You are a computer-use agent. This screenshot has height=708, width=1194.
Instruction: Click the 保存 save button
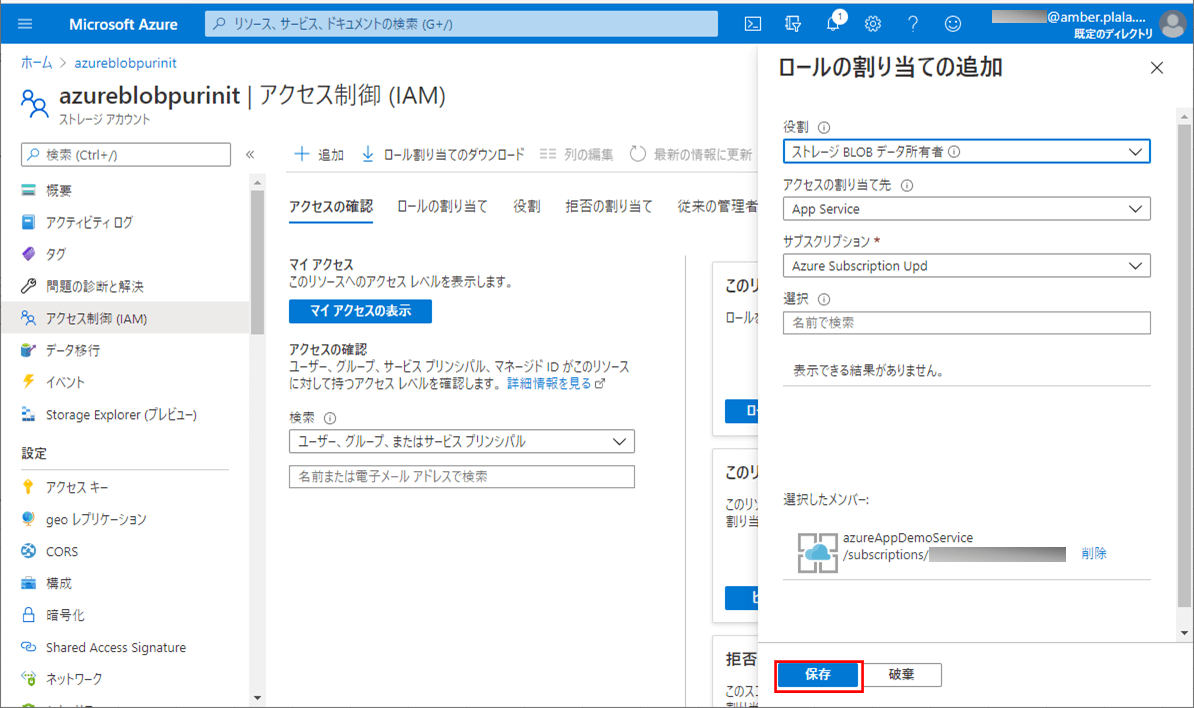click(x=818, y=675)
